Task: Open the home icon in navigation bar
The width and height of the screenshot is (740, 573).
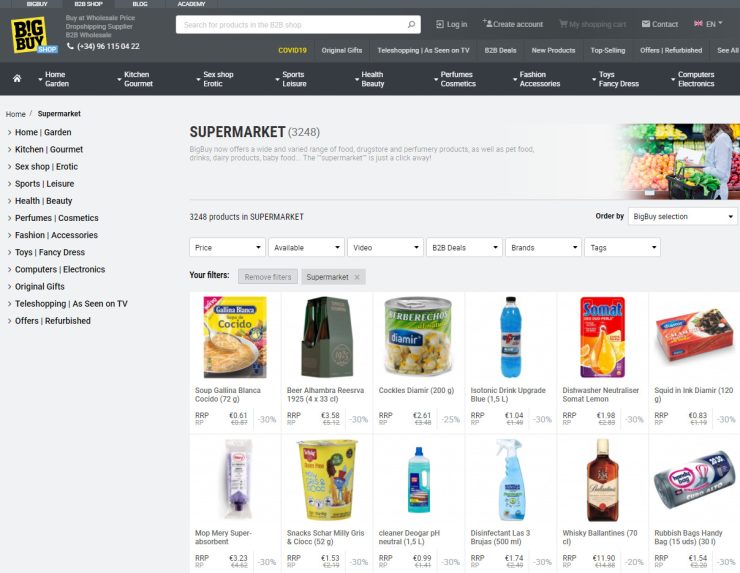Action: [17, 78]
